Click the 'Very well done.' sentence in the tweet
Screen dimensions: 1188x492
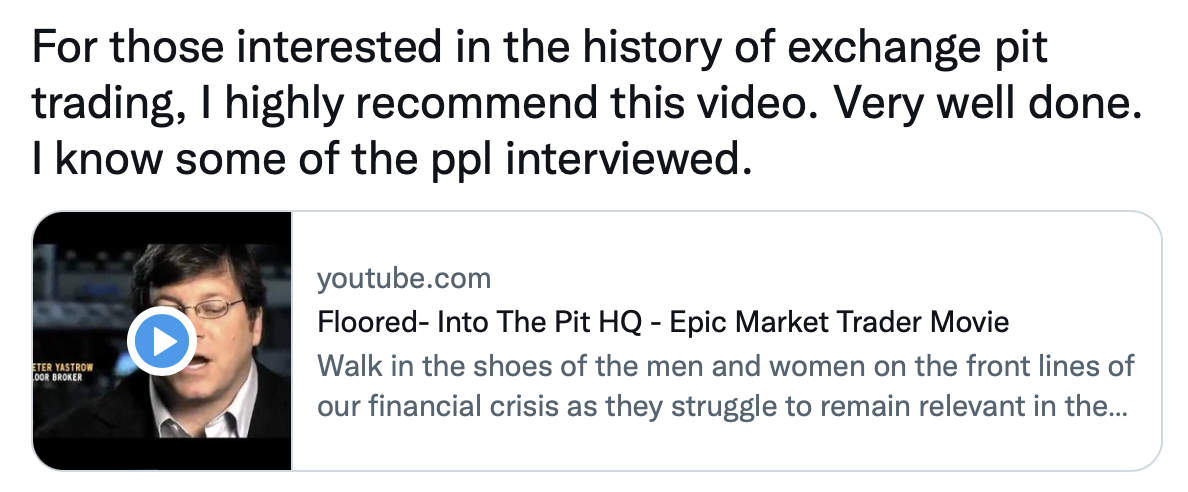(x=988, y=103)
